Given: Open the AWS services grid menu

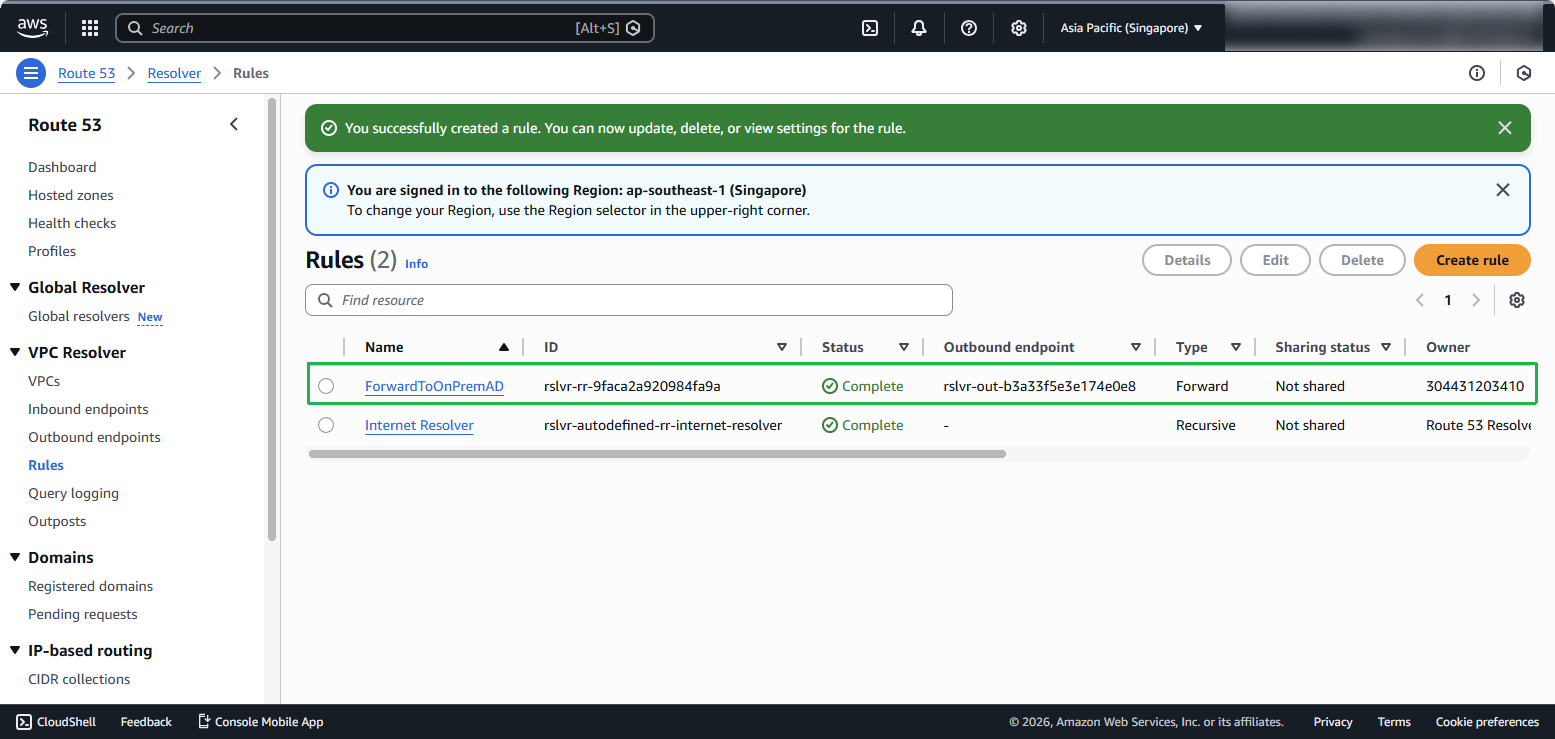Looking at the screenshot, I should 90,28.
